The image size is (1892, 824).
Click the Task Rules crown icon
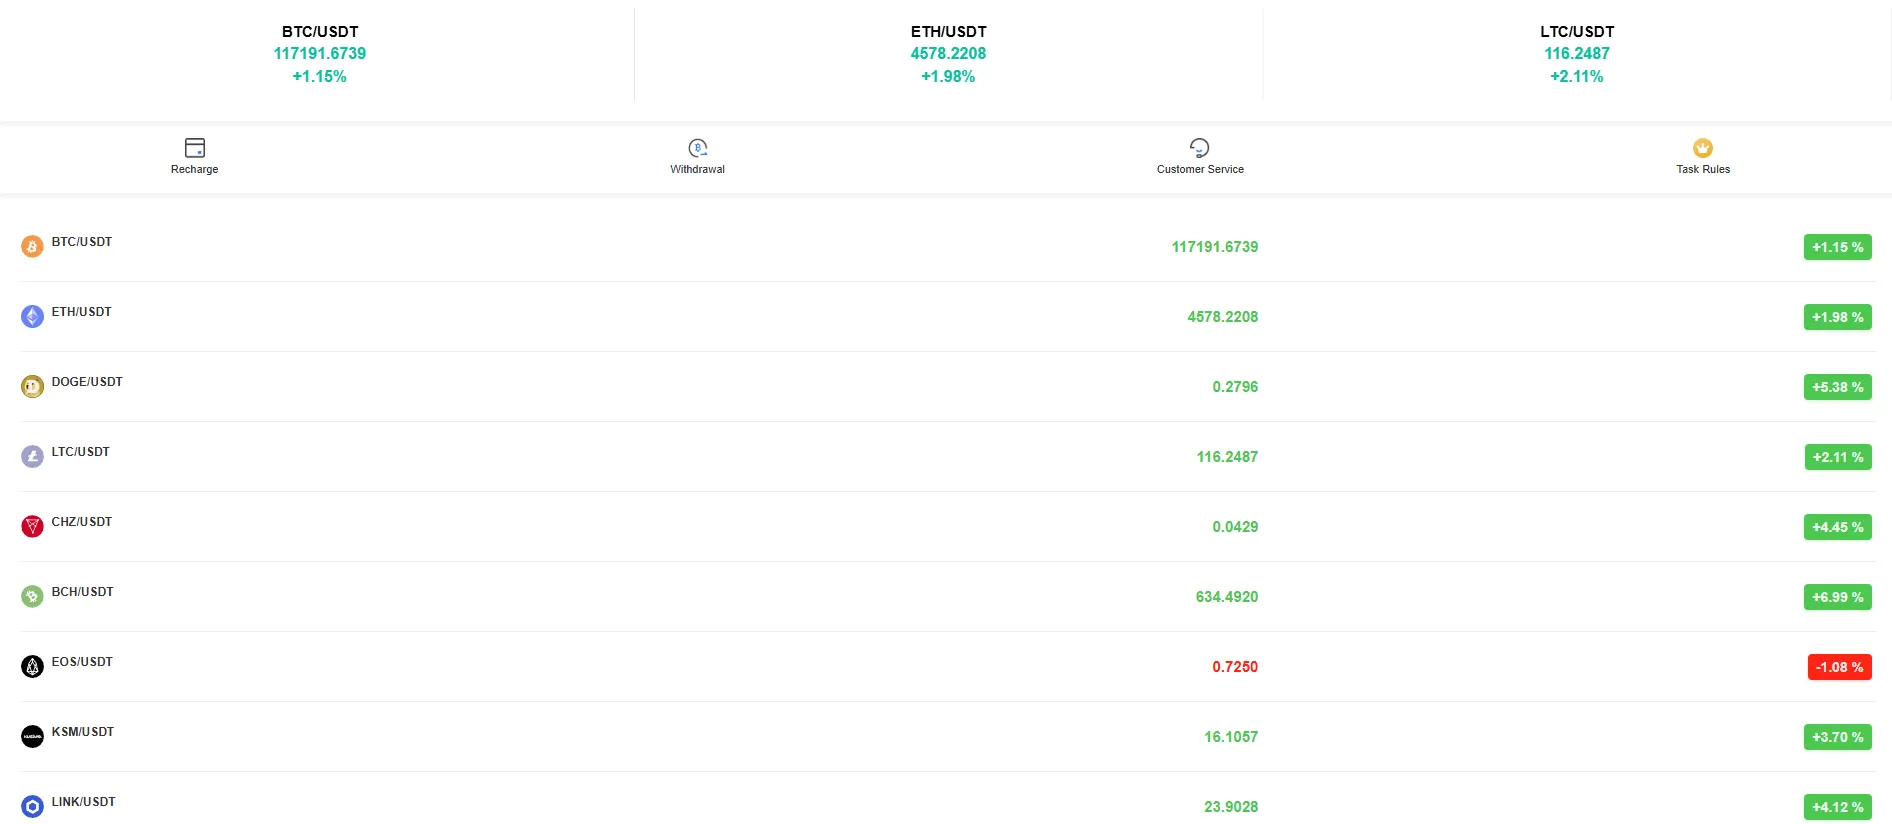point(1702,146)
